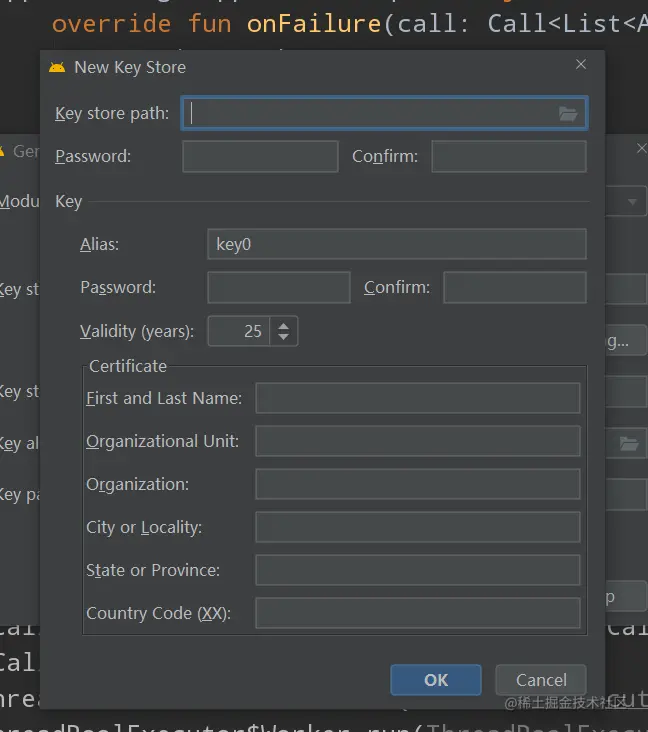Click the key store Password field
This screenshot has width=648, height=732.
260,156
